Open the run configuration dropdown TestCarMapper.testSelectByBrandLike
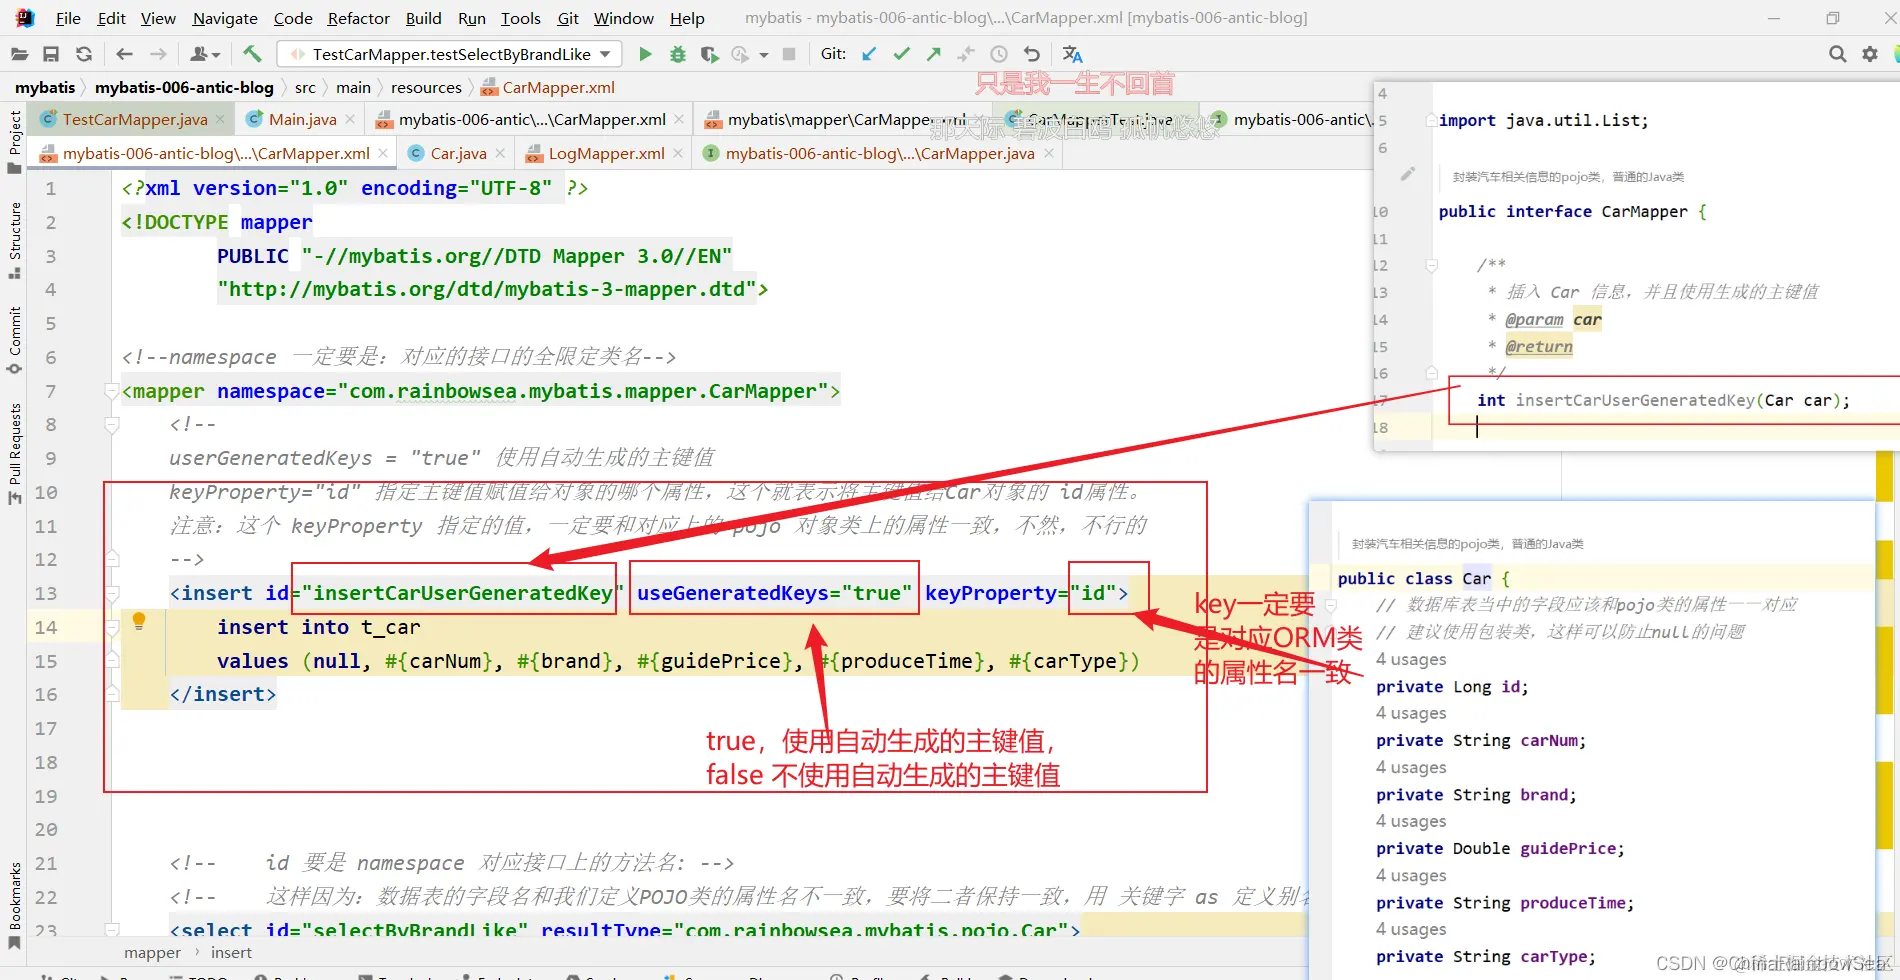The image size is (1900, 980). click(450, 54)
